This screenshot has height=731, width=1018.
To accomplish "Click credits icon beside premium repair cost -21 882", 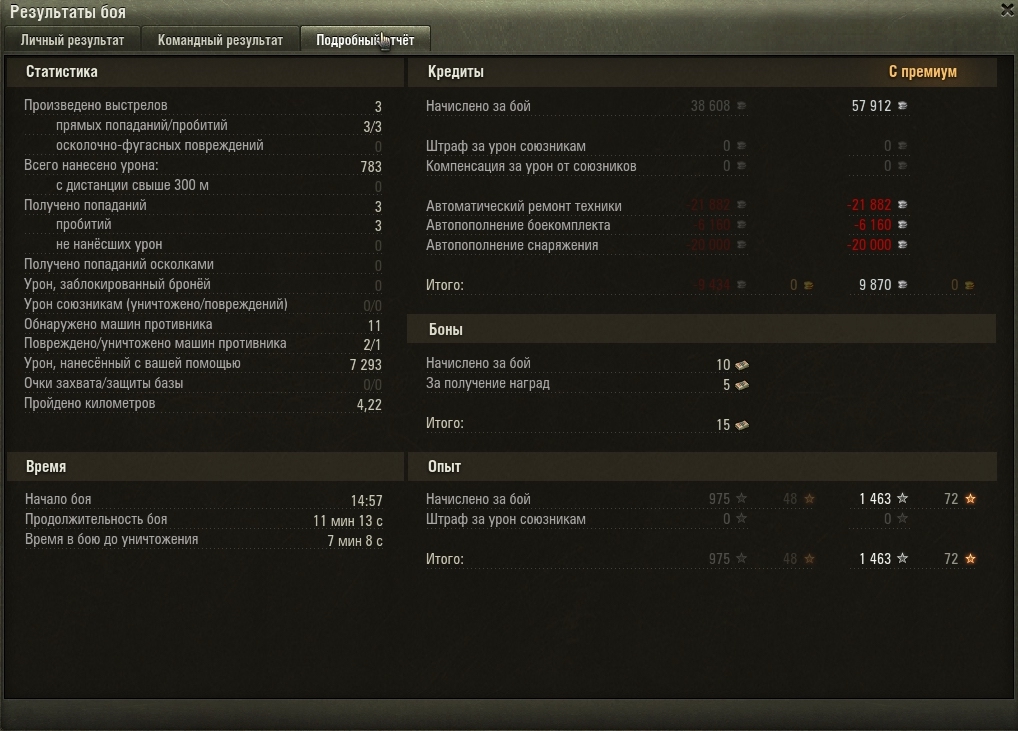I will pos(902,204).
